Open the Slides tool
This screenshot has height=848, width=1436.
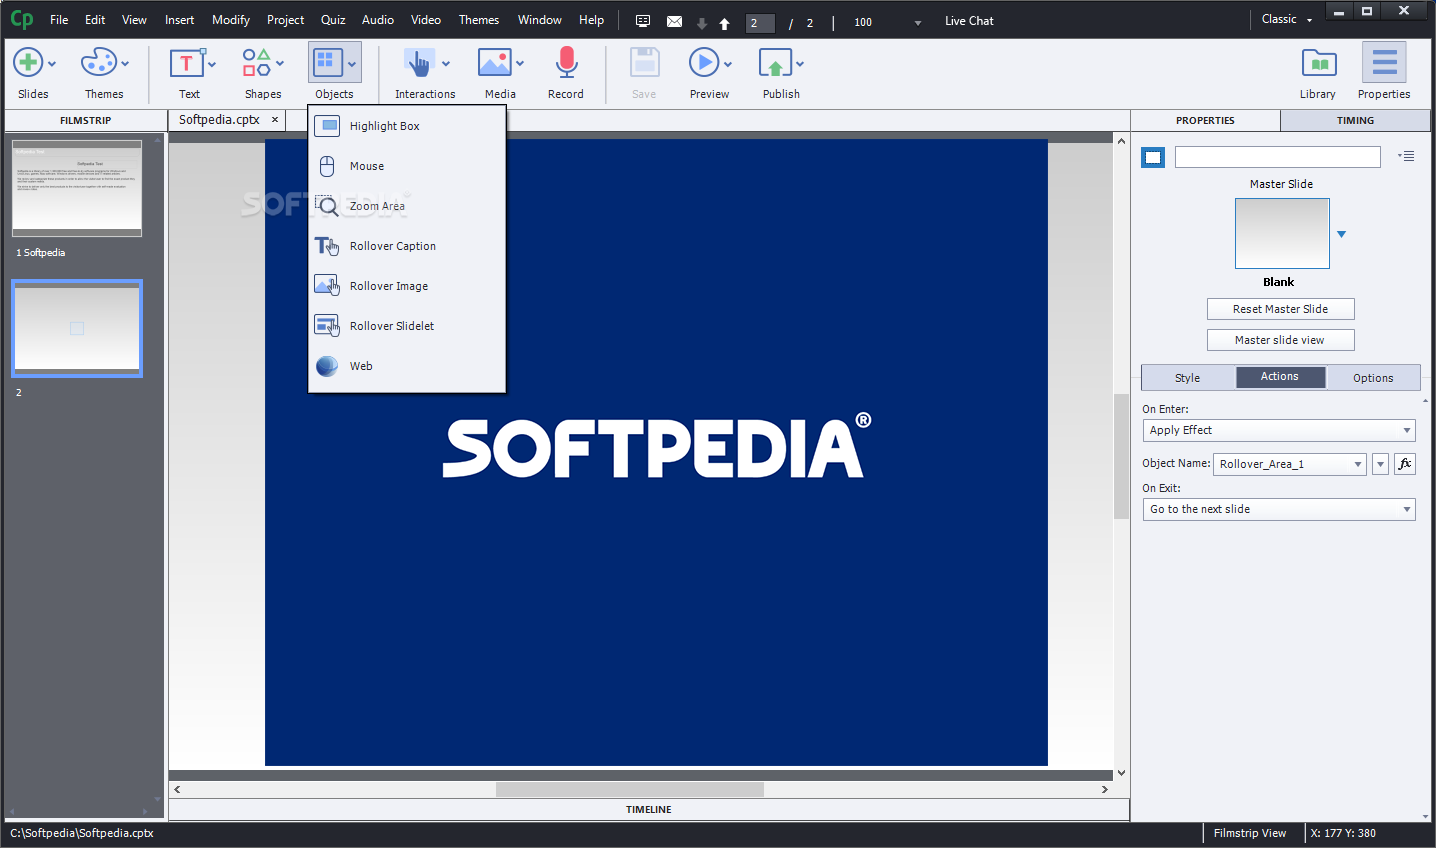(28, 63)
